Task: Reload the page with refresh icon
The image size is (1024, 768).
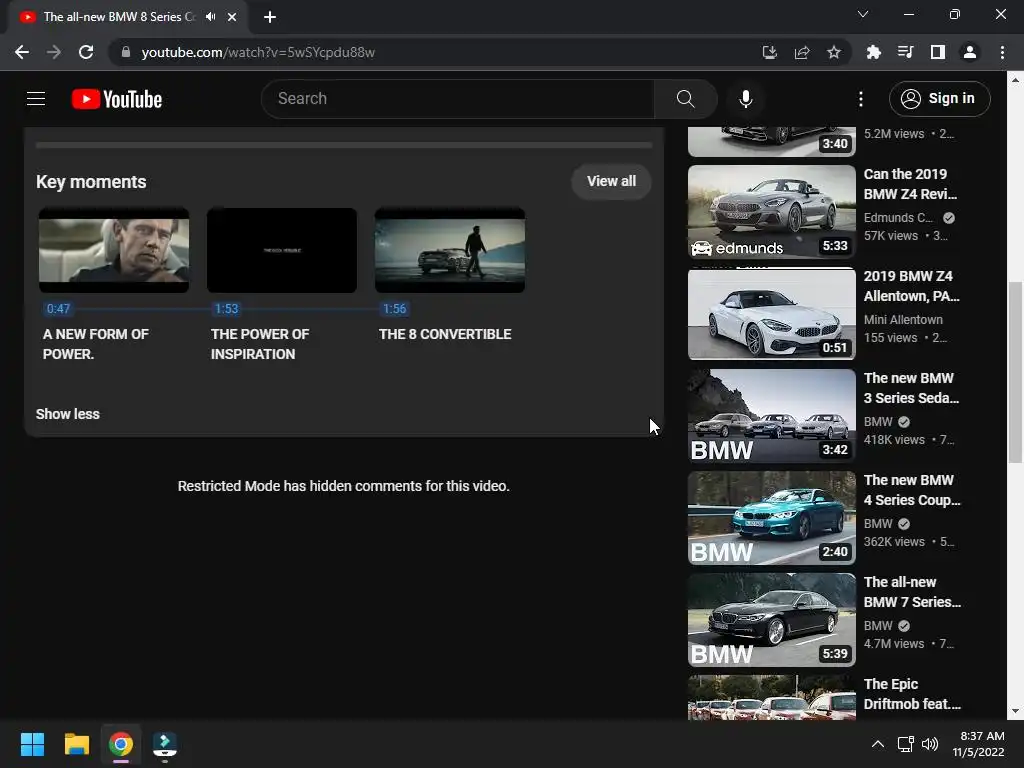Action: 86,52
